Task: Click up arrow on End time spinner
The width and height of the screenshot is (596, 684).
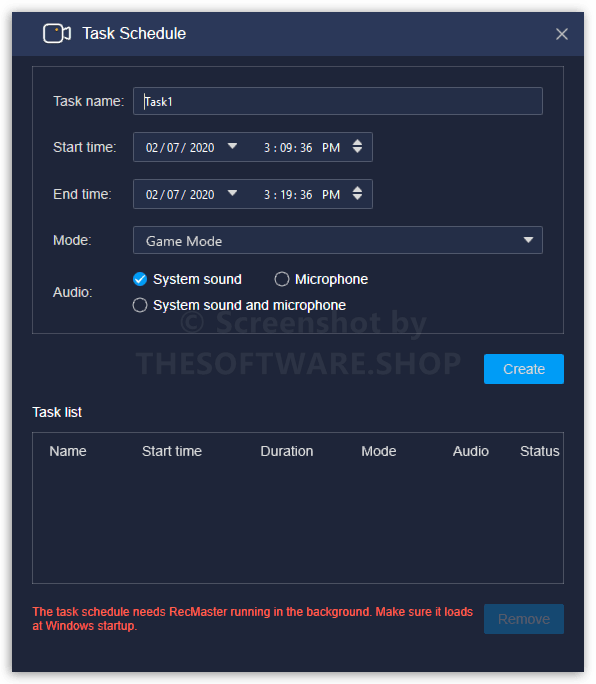Action: pyautogui.click(x=357, y=189)
